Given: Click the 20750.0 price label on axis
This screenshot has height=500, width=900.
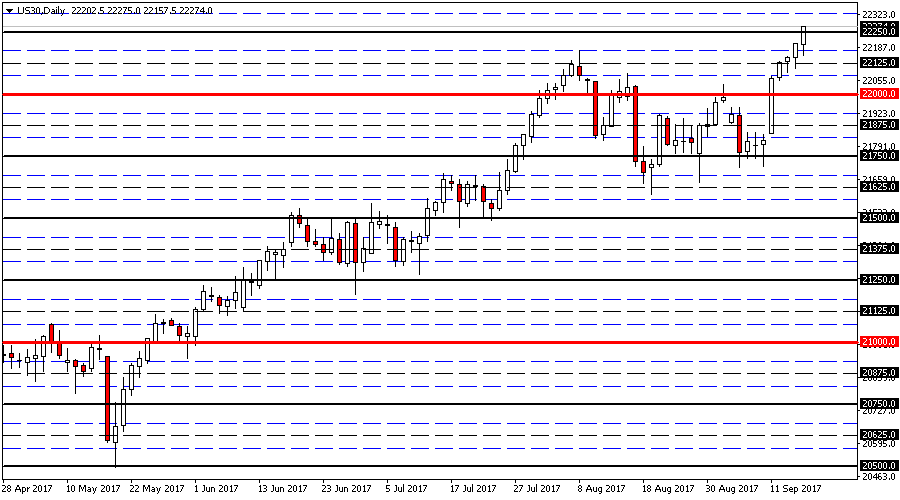Looking at the screenshot, I should click(877, 404).
